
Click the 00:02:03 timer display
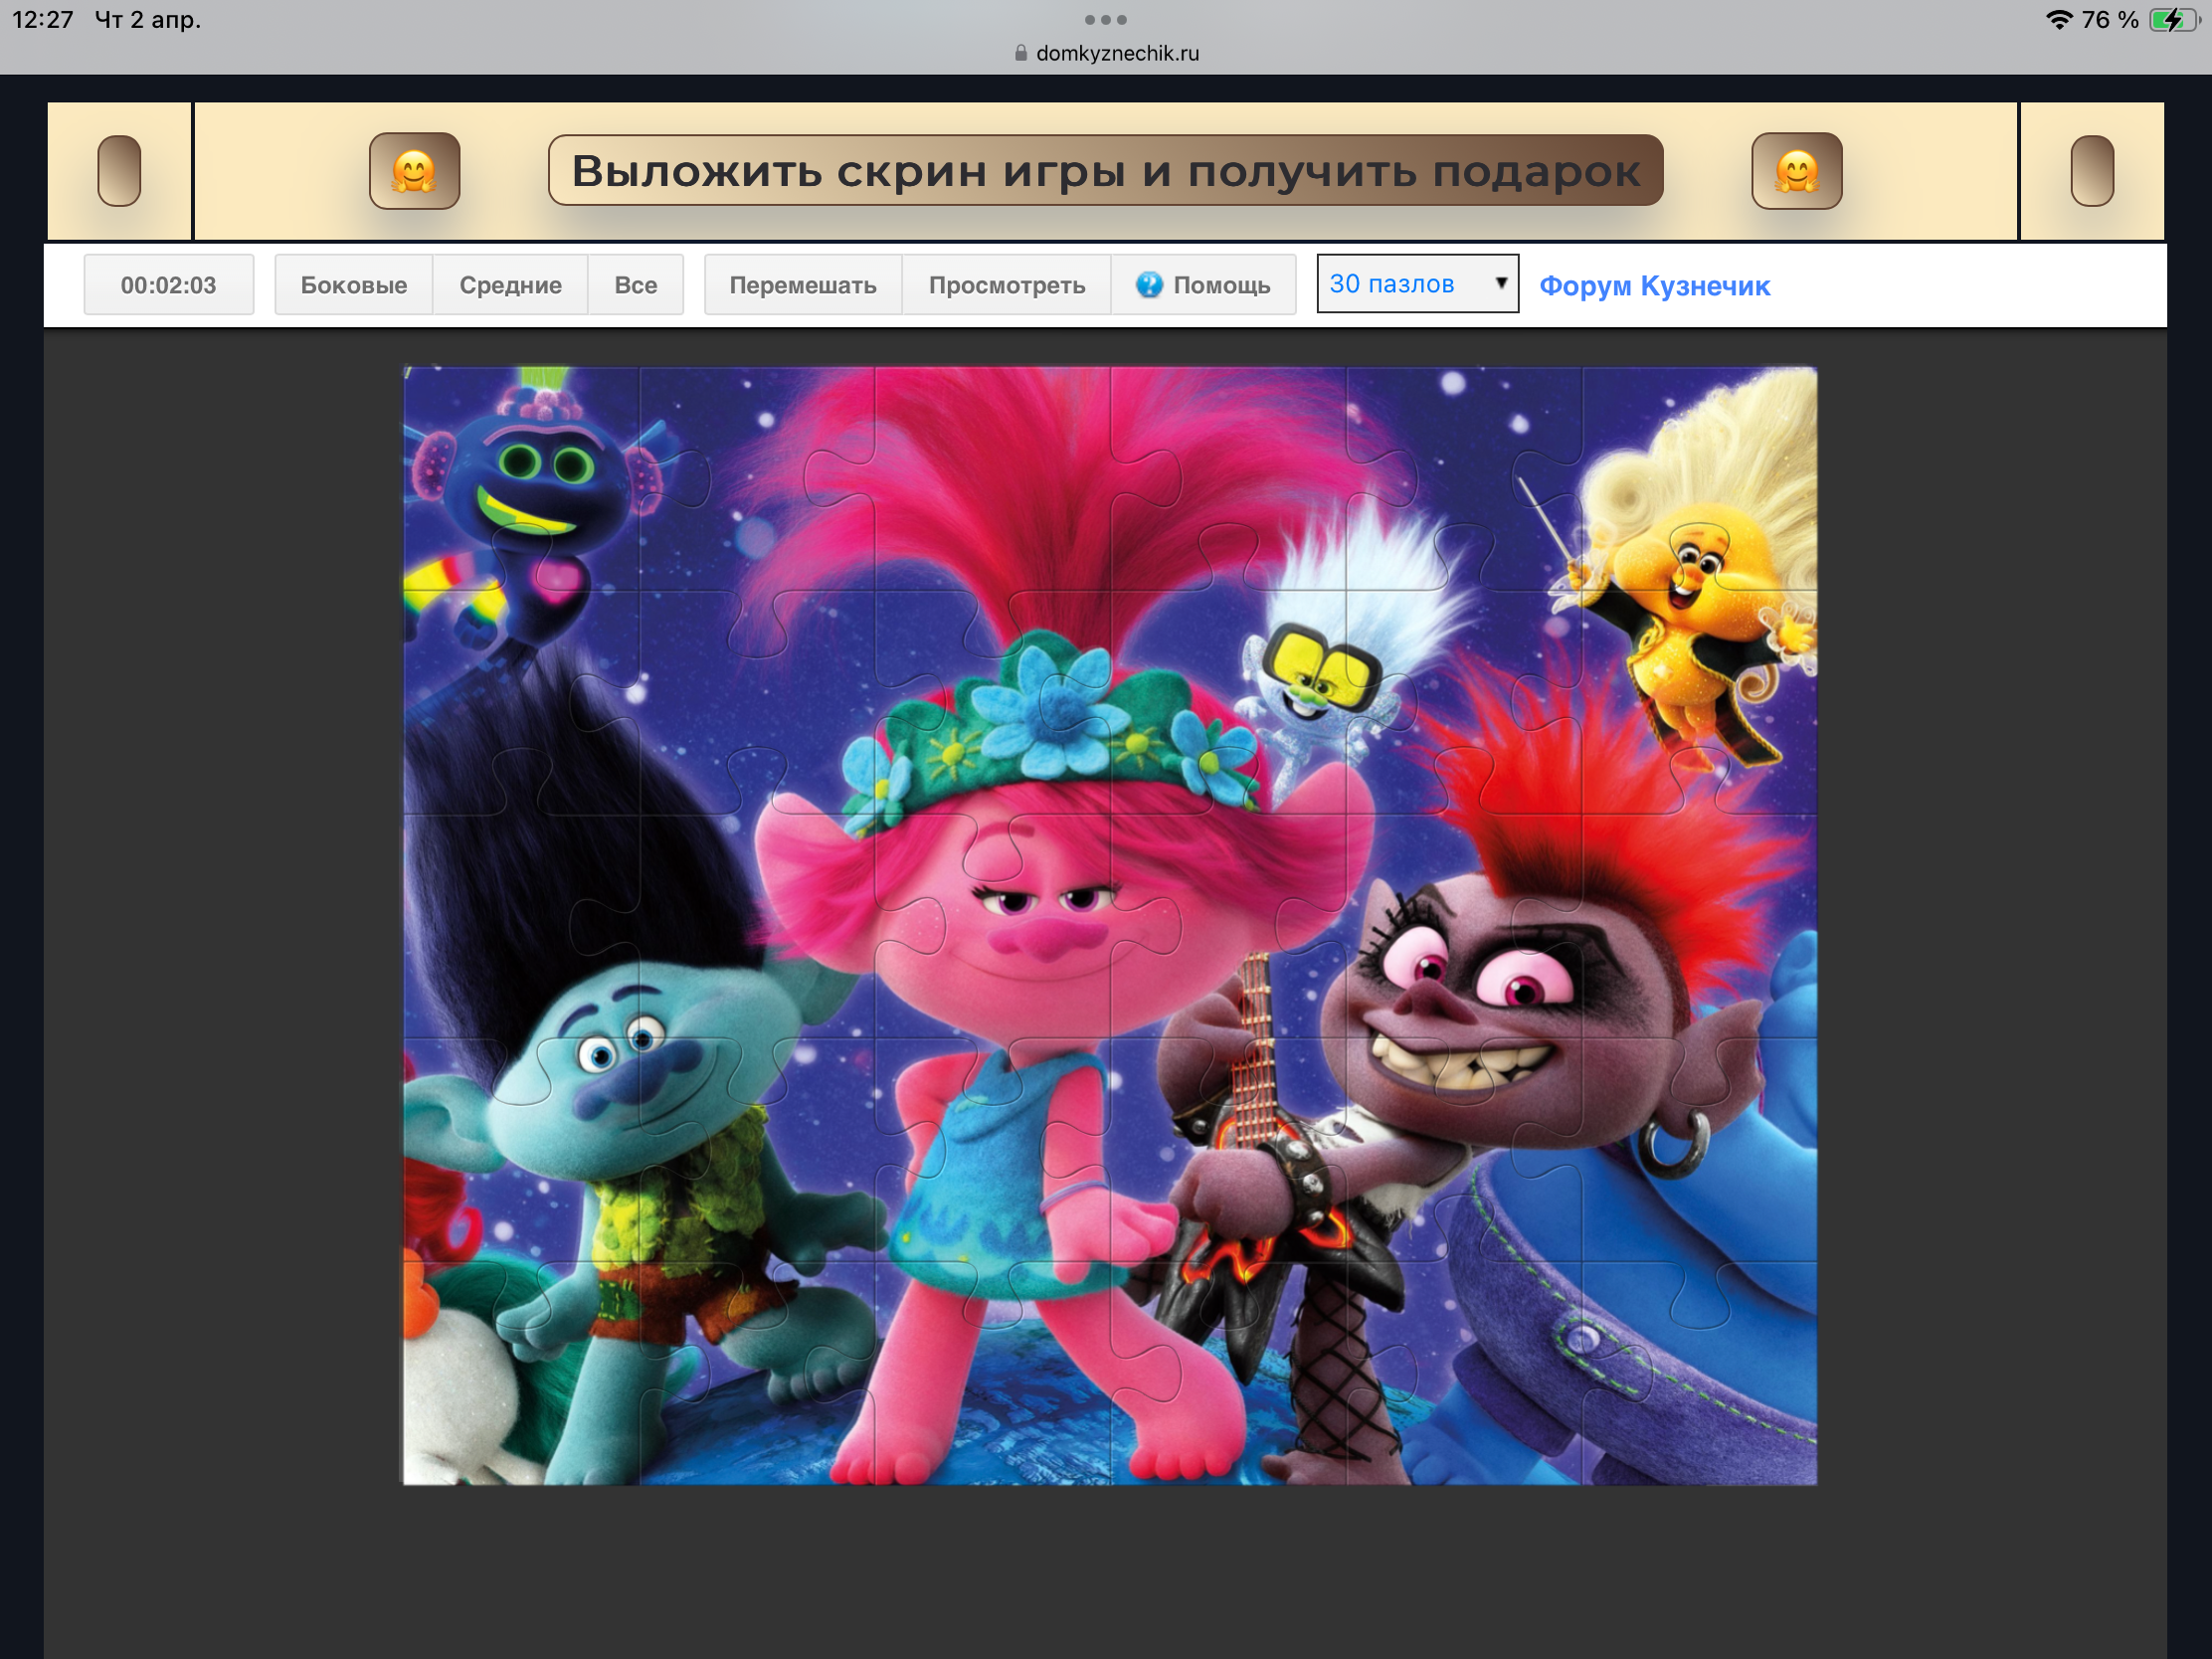coord(168,285)
